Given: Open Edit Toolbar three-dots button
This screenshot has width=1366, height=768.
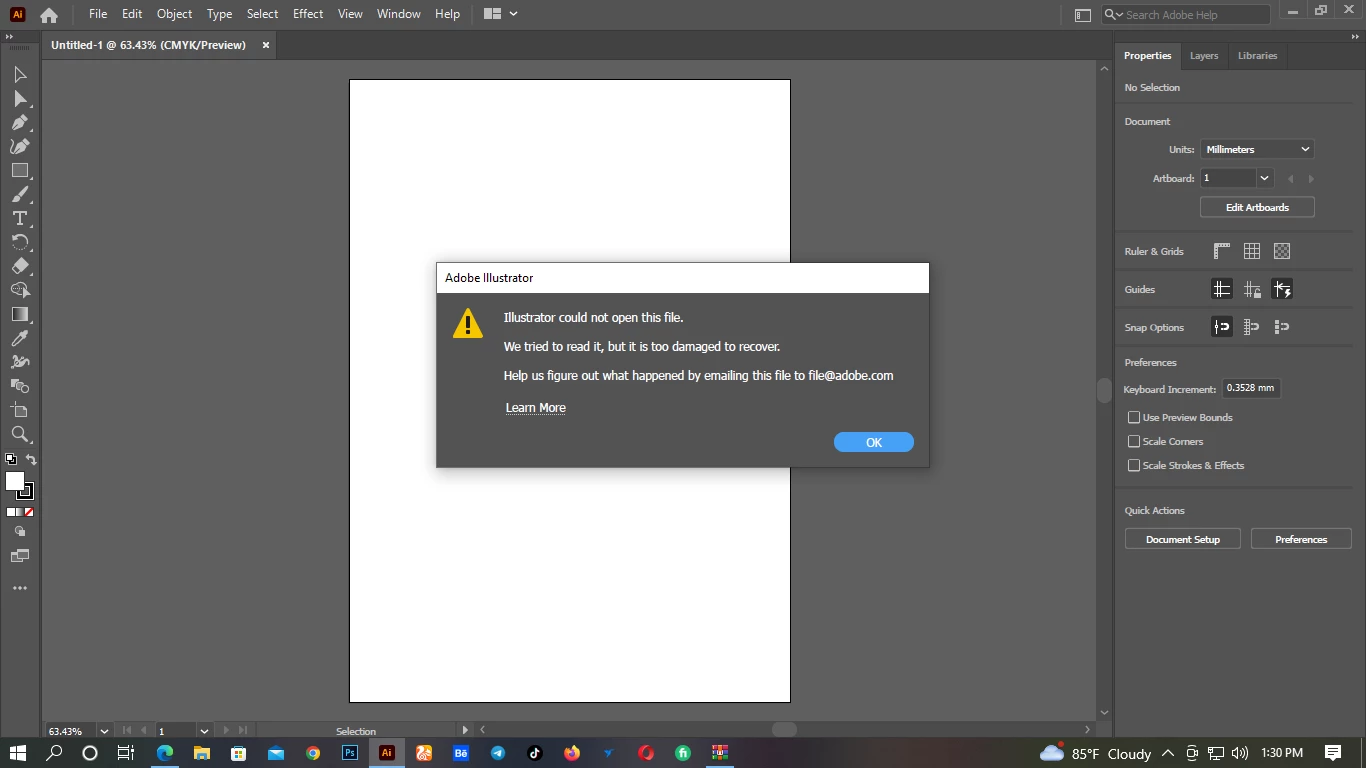Looking at the screenshot, I should [x=20, y=589].
